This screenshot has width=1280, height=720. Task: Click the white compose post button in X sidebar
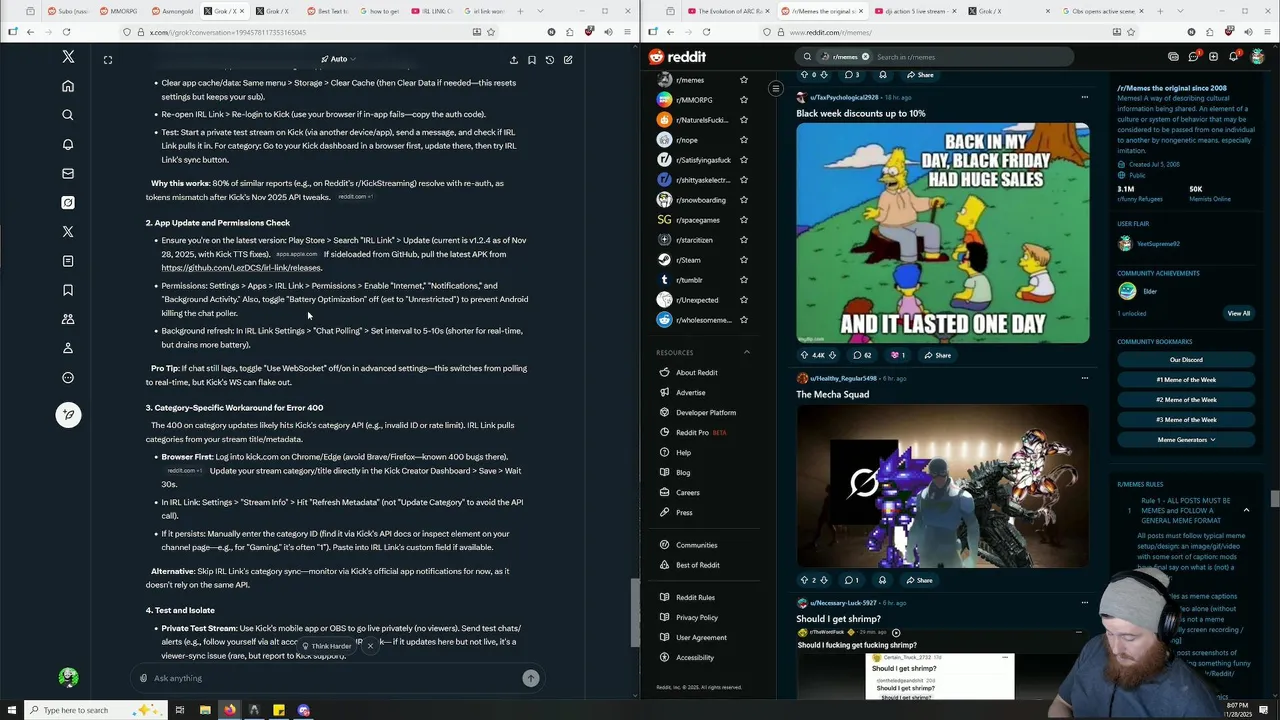coord(68,414)
